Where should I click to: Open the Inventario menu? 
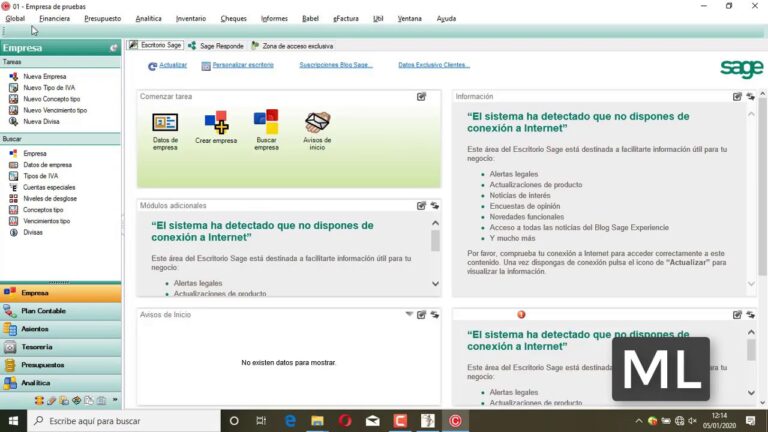191,19
